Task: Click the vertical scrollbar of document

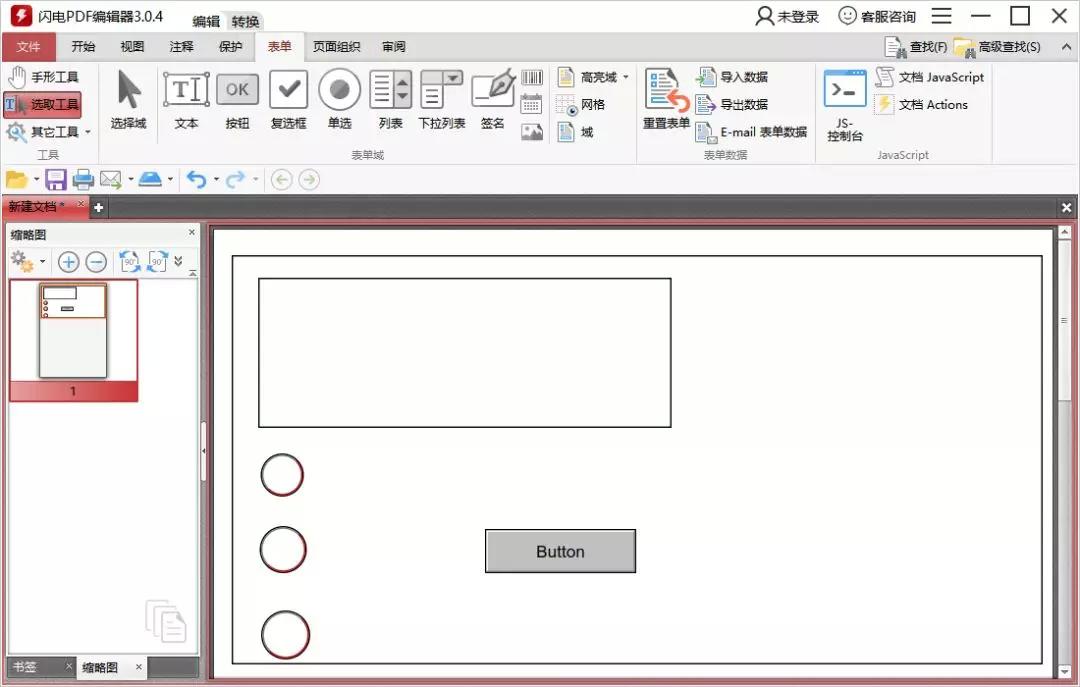Action: click(x=1064, y=450)
